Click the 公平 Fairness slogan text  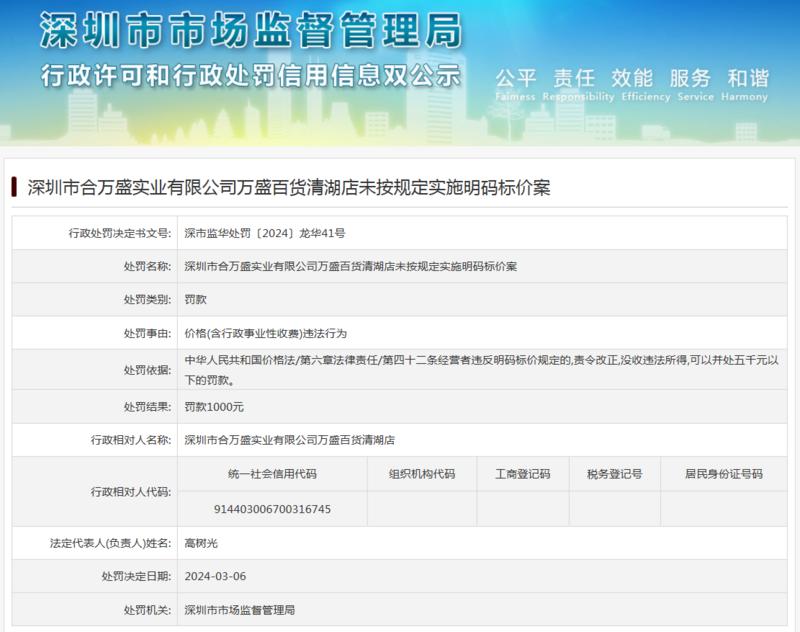[515, 85]
